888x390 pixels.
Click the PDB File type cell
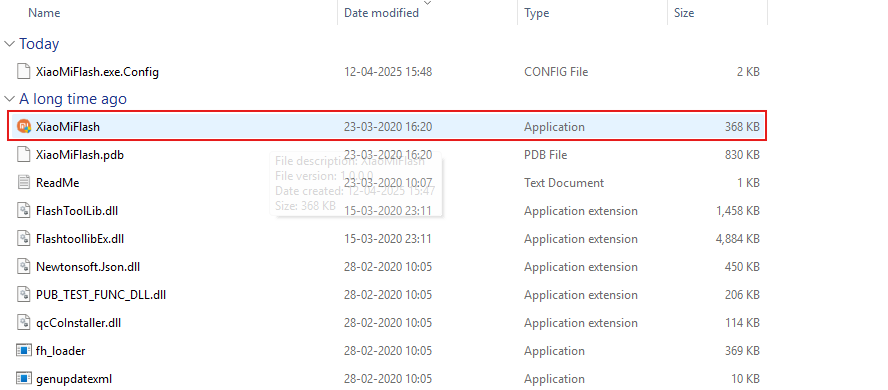tap(545, 155)
